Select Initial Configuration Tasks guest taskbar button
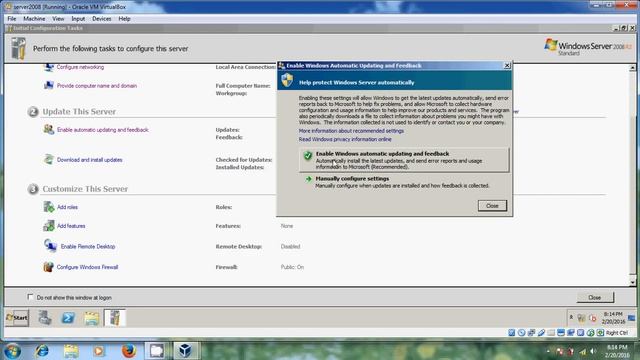The height and width of the screenshot is (360, 640). point(115,318)
